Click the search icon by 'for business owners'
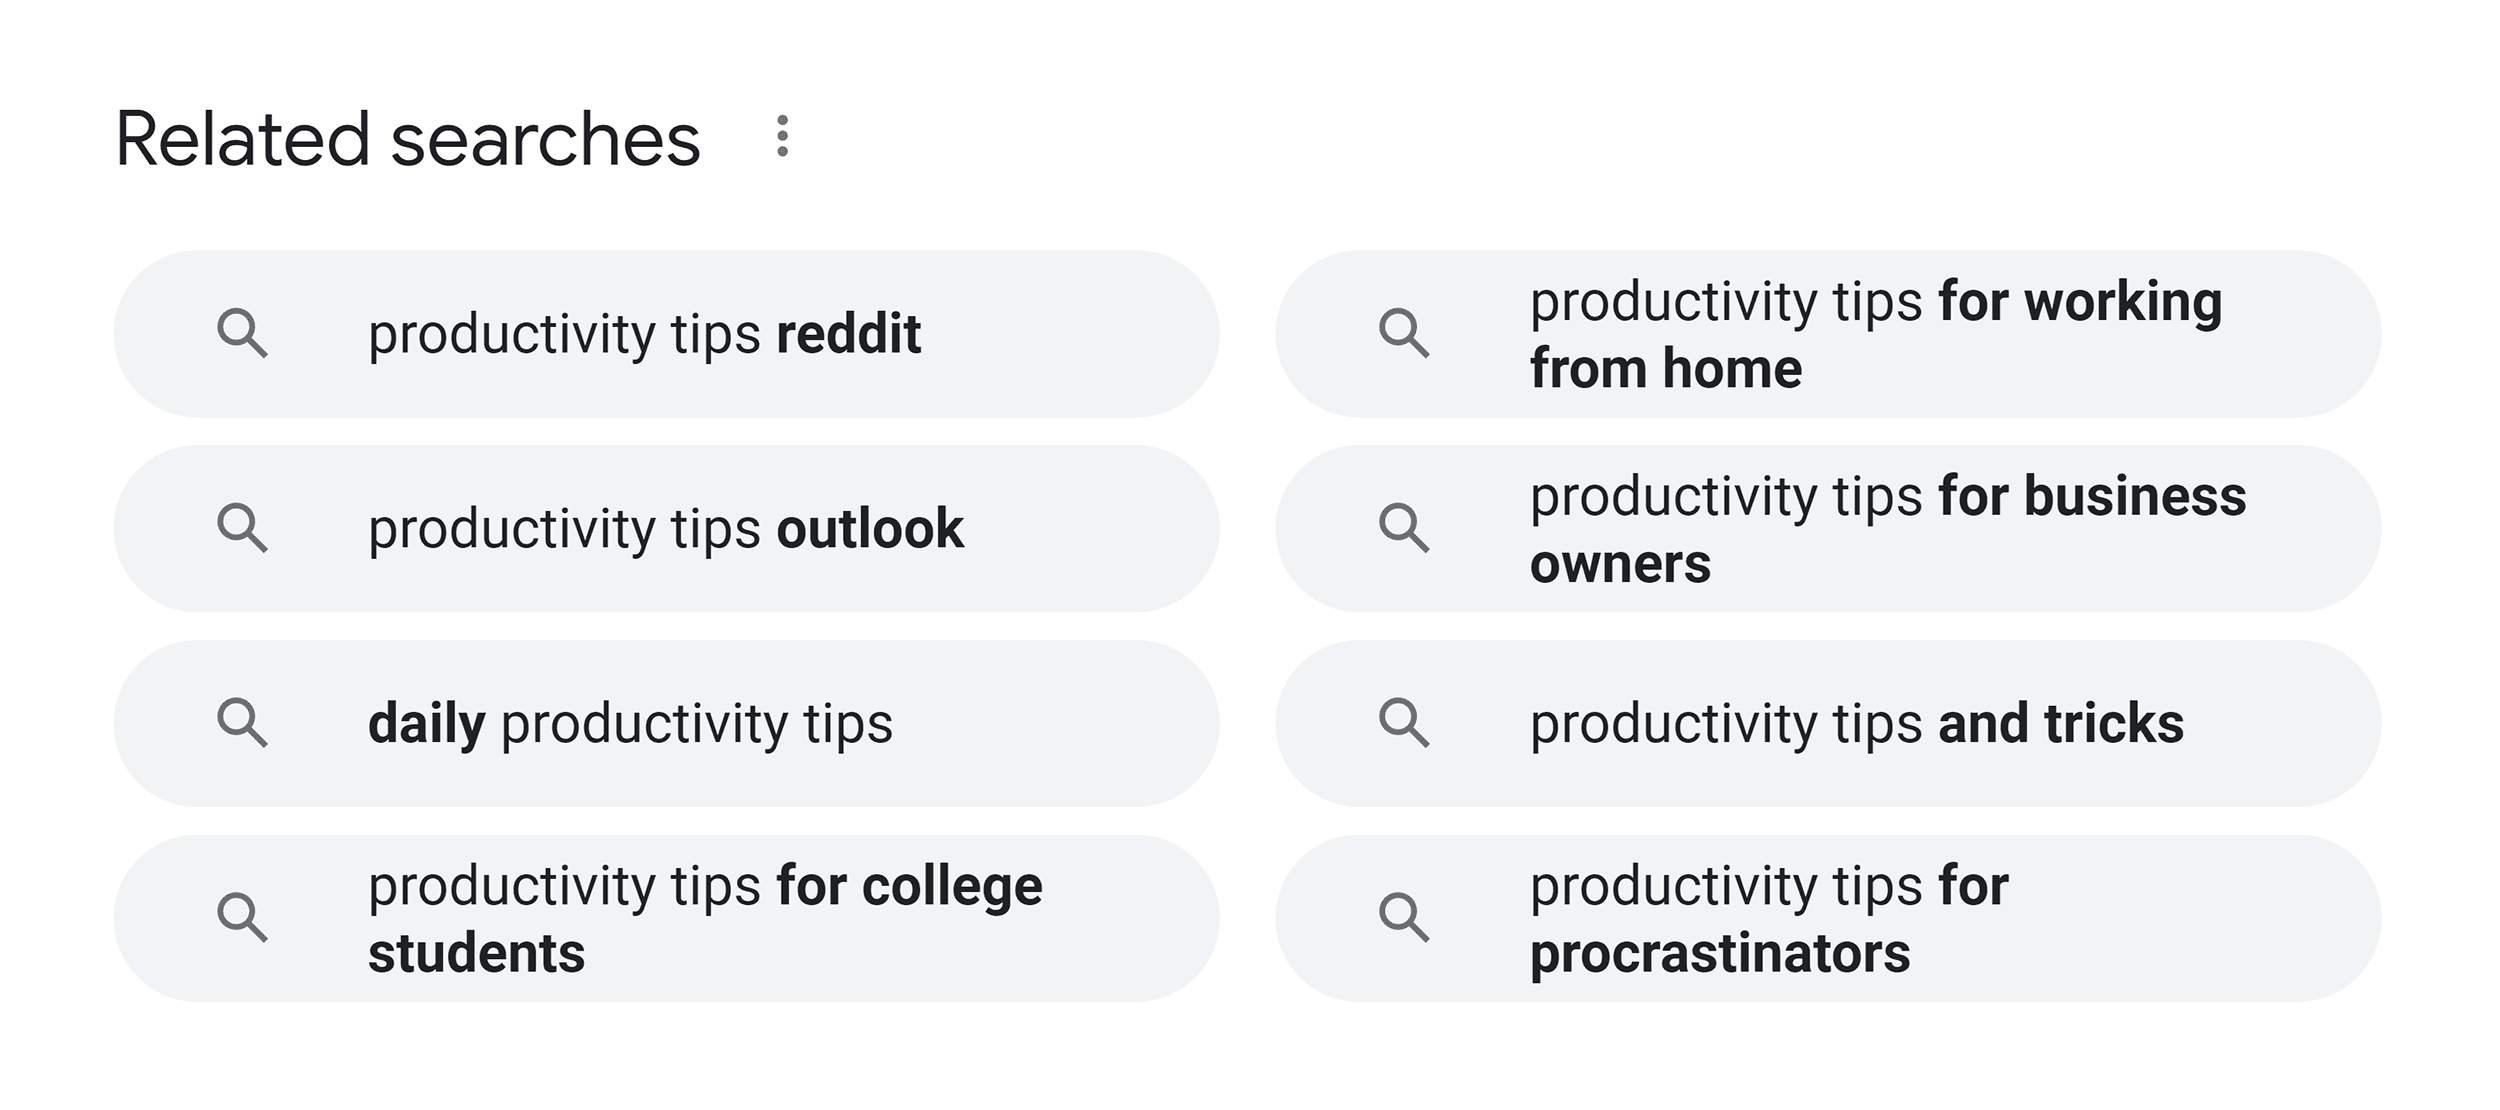The width and height of the screenshot is (2500, 1110). [1404, 529]
